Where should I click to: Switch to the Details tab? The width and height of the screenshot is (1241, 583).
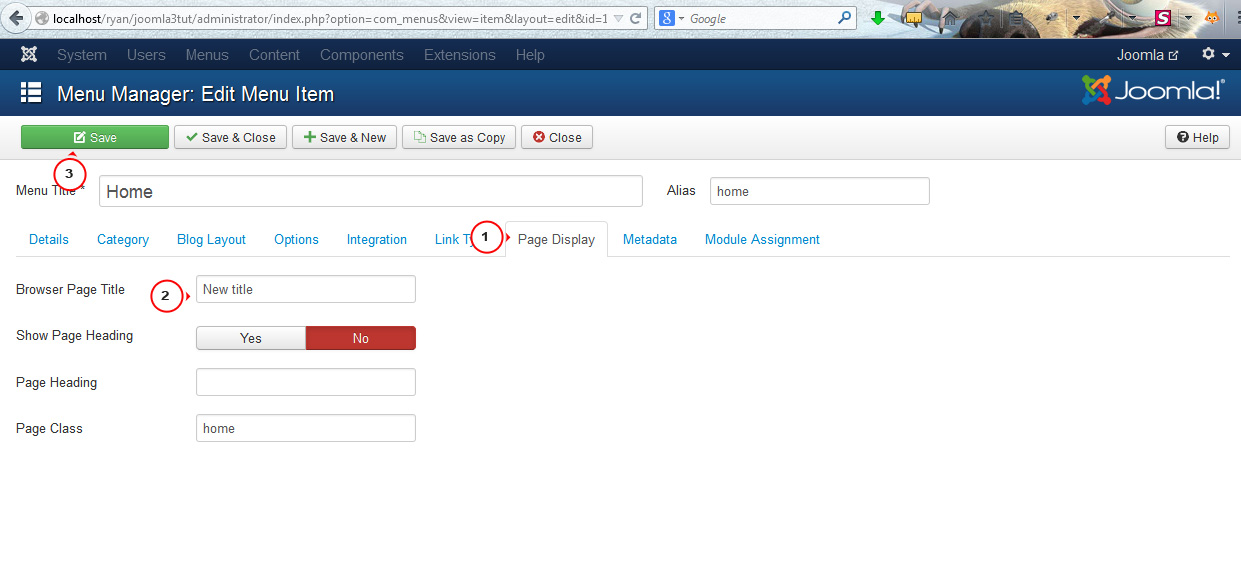49,240
